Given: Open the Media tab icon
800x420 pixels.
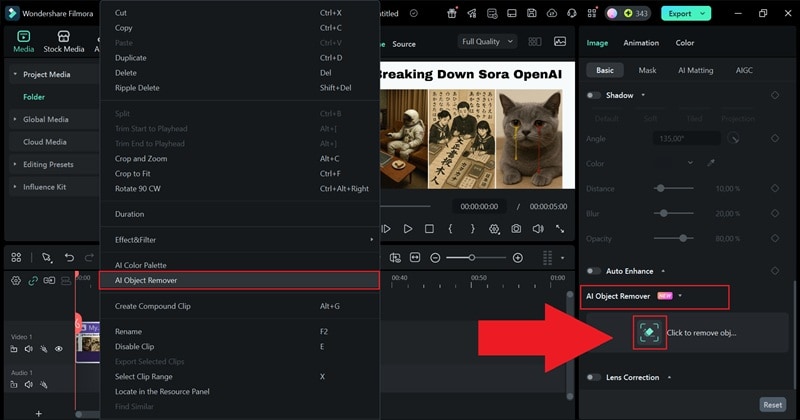Looking at the screenshot, I should pyautogui.click(x=23, y=36).
